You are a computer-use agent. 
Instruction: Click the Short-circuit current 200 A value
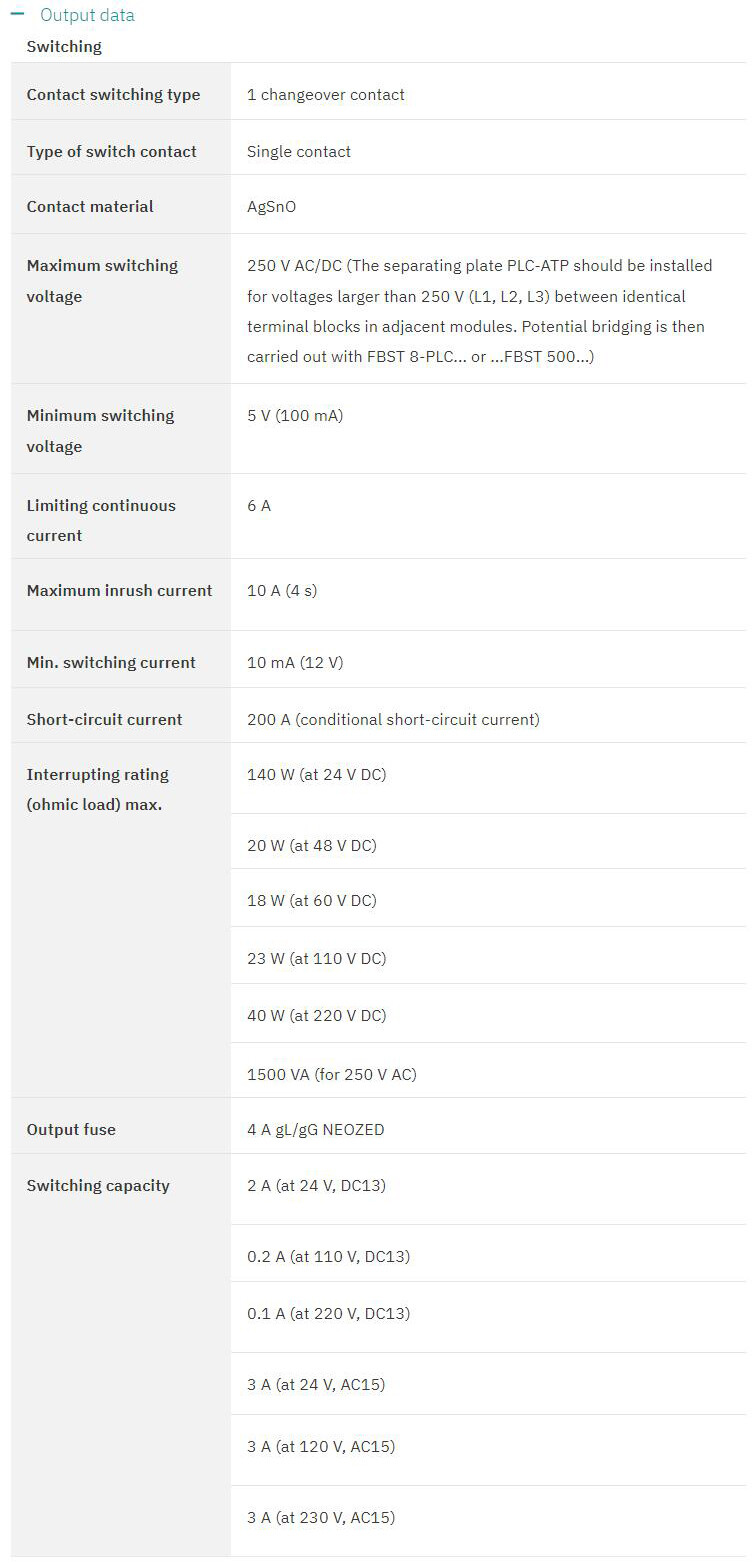pyautogui.click(x=393, y=720)
